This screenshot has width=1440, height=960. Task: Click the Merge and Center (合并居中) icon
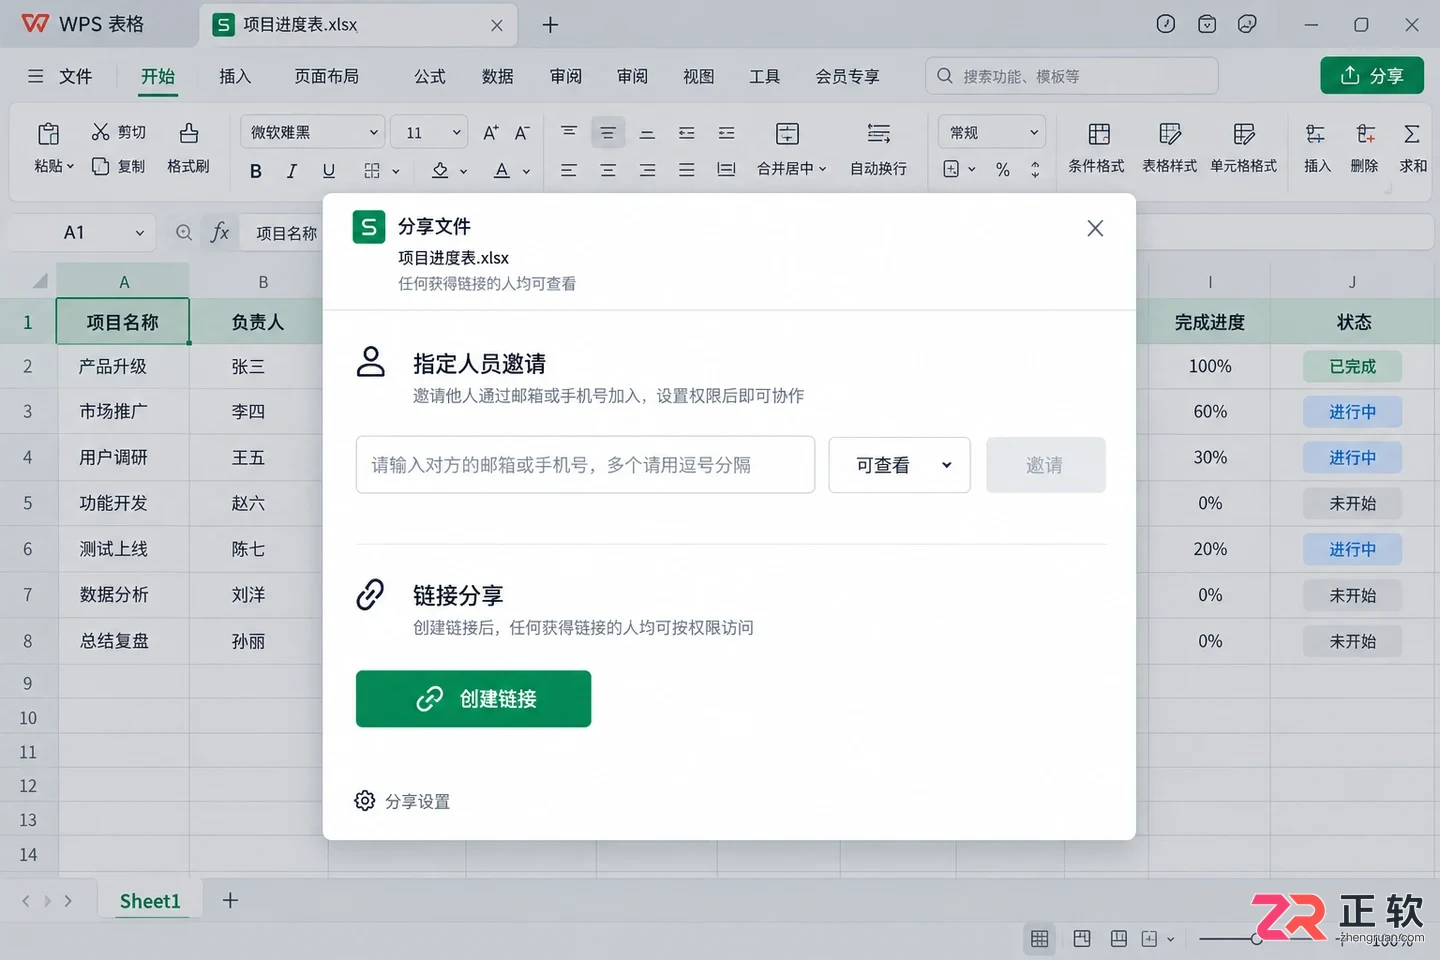pyautogui.click(x=788, y=134)
